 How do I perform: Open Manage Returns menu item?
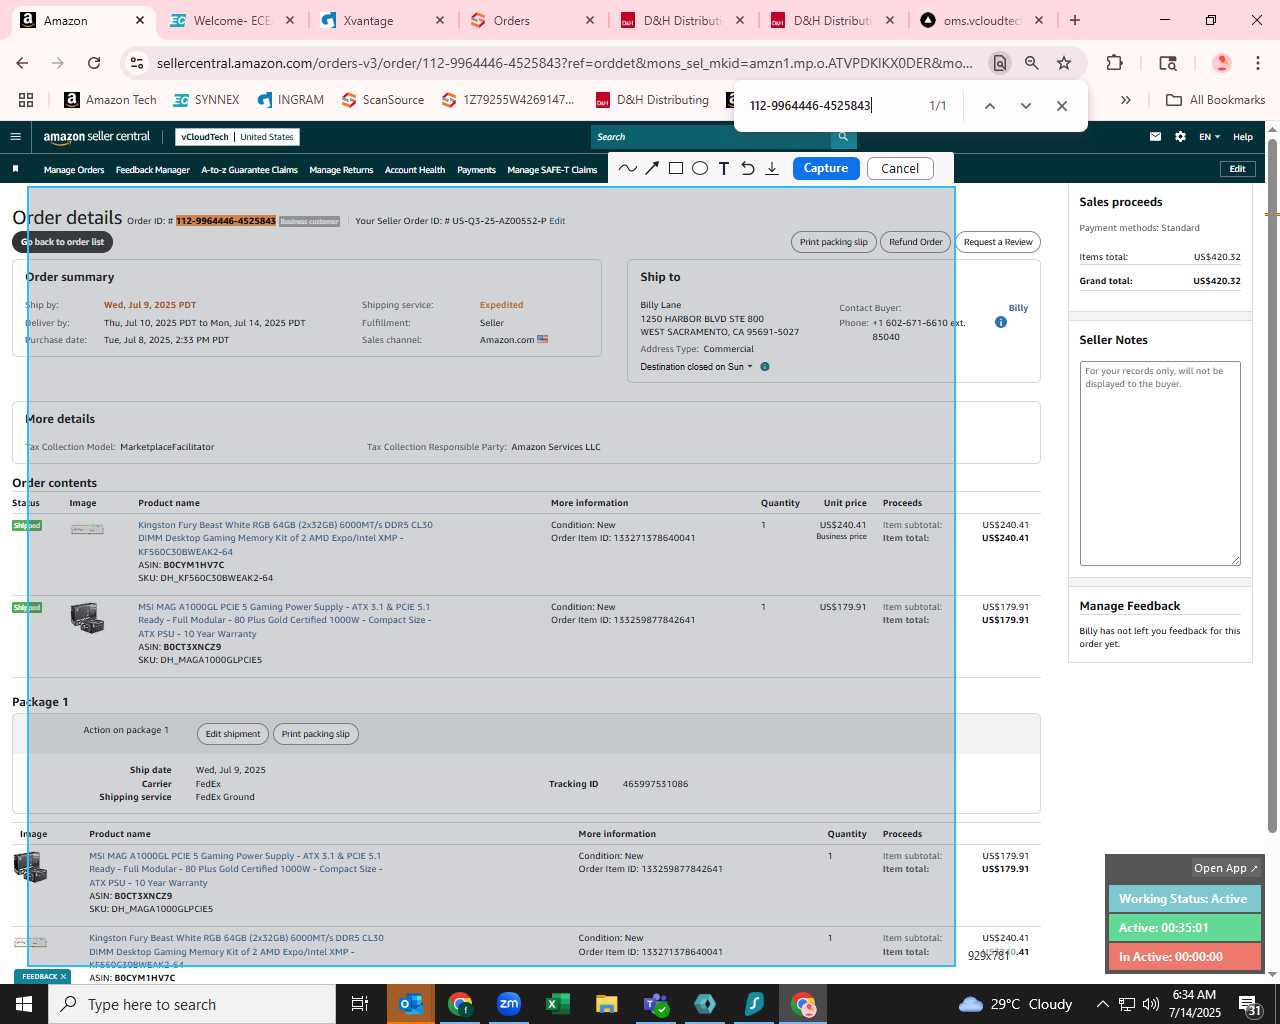coord(341,170)
